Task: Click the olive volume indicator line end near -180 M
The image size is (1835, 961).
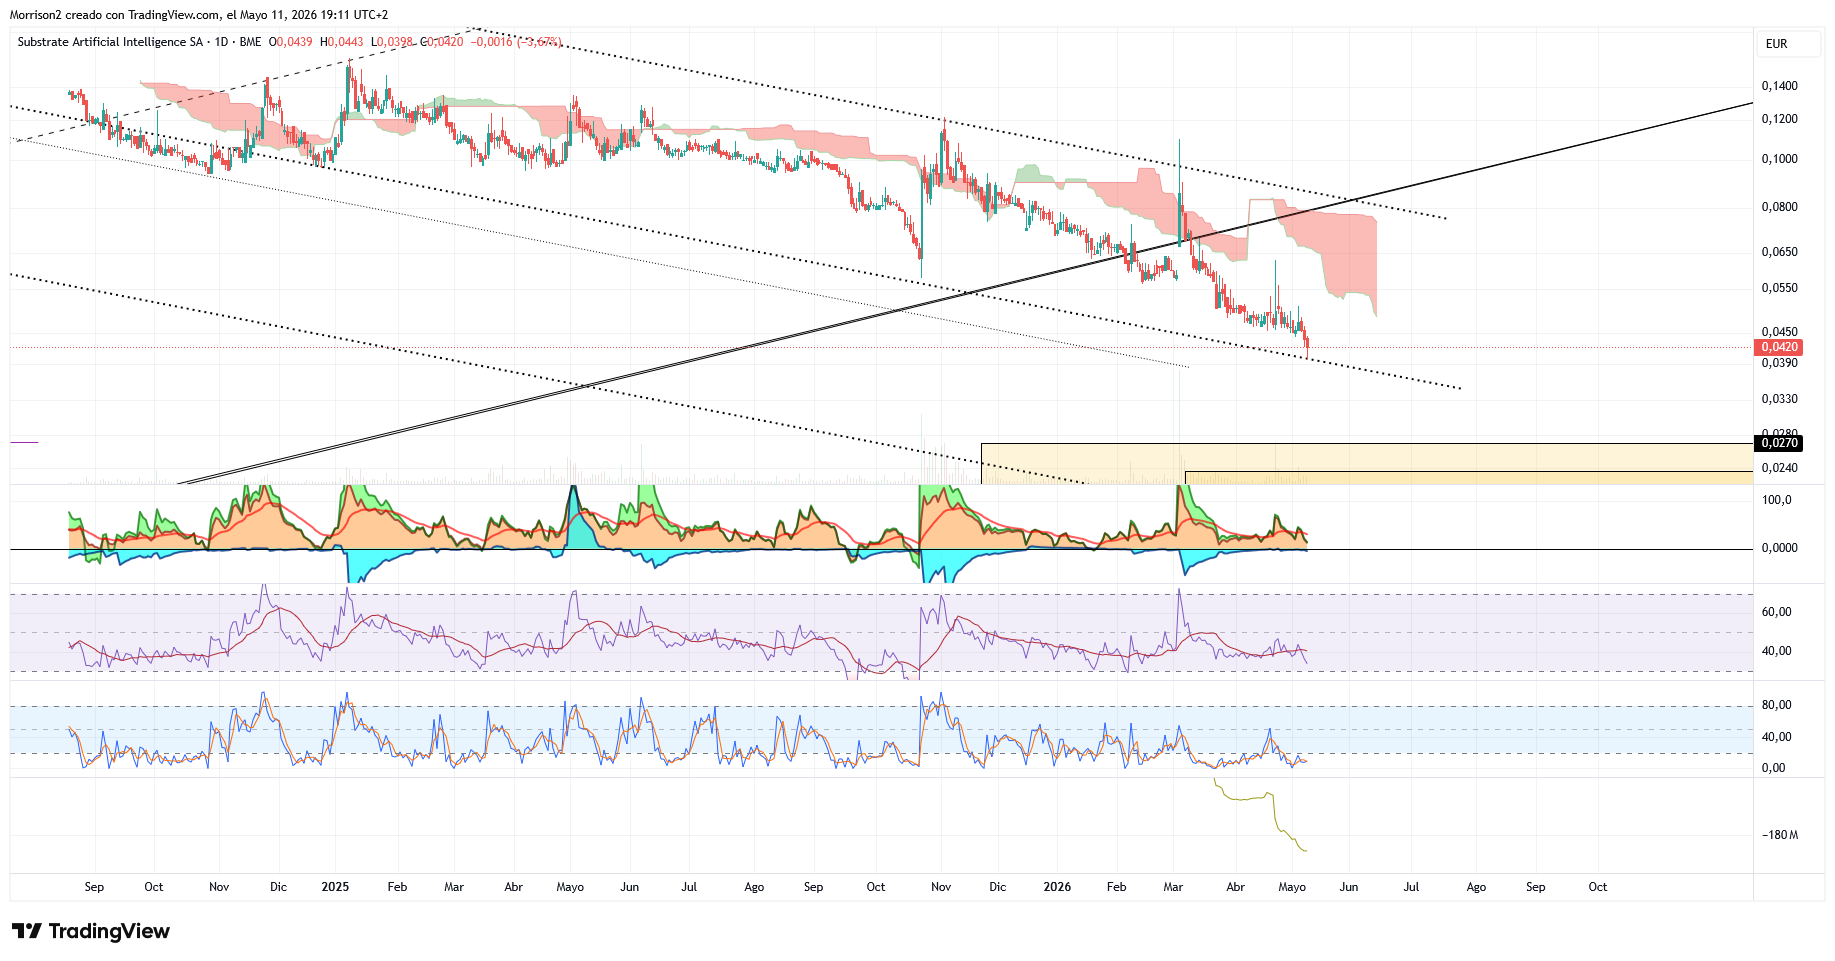Action: 1304,851
